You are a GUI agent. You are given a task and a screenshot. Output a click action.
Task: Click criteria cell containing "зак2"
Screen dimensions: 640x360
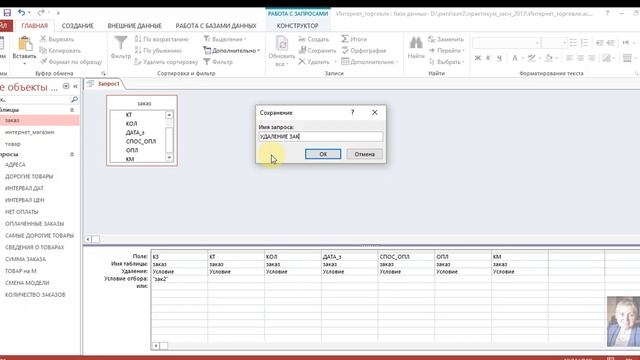pos(179,279)
